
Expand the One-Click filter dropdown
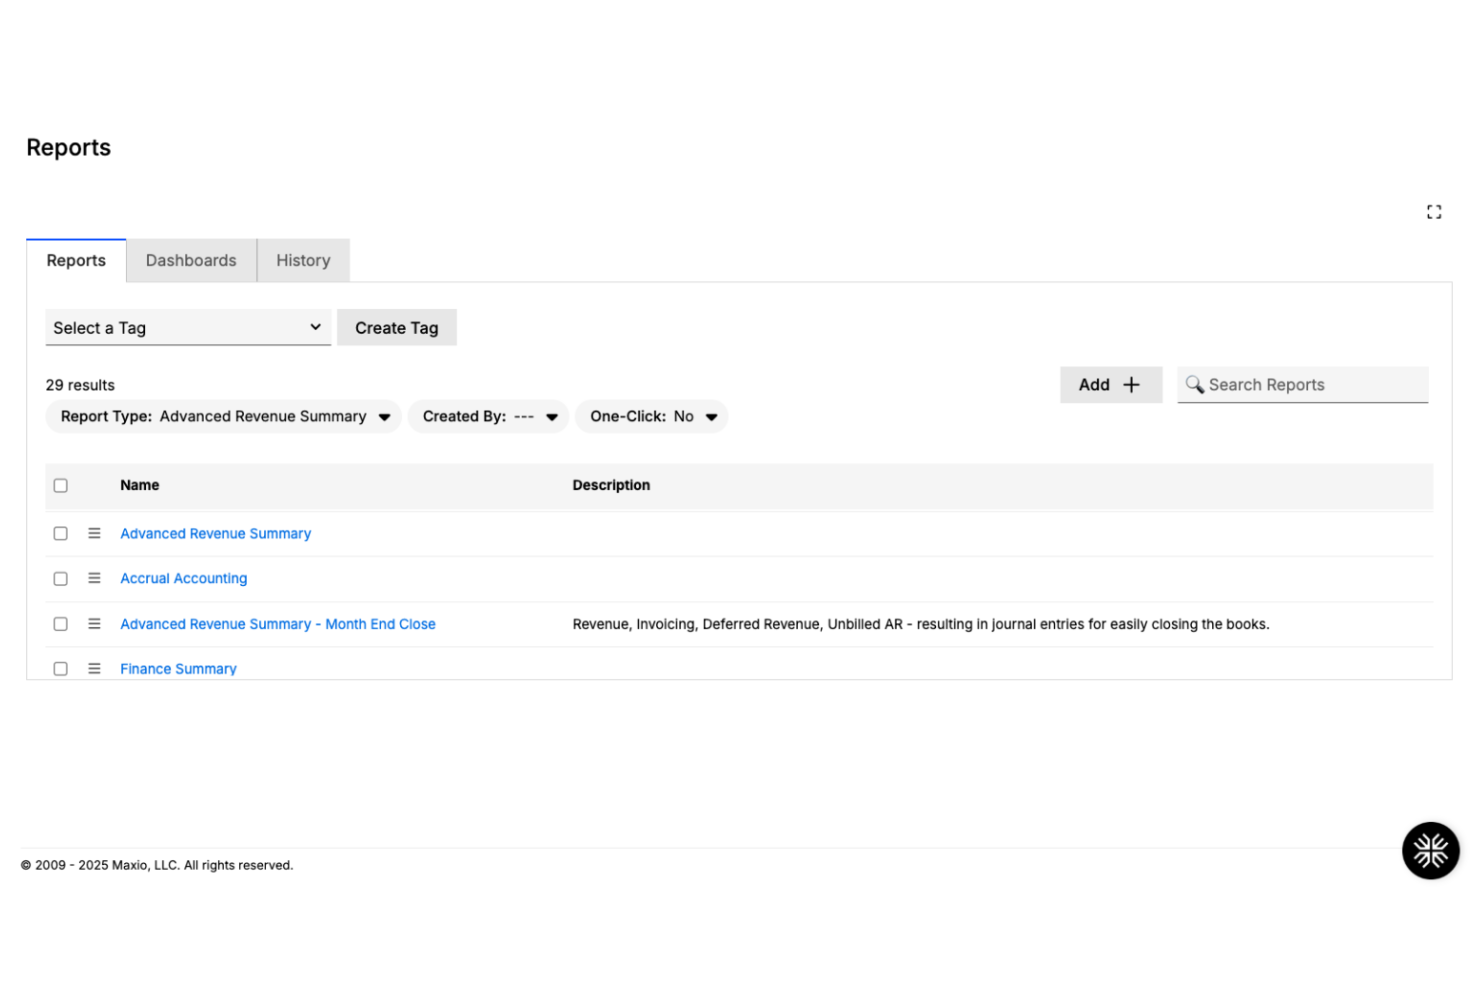[x=711, y=417]
